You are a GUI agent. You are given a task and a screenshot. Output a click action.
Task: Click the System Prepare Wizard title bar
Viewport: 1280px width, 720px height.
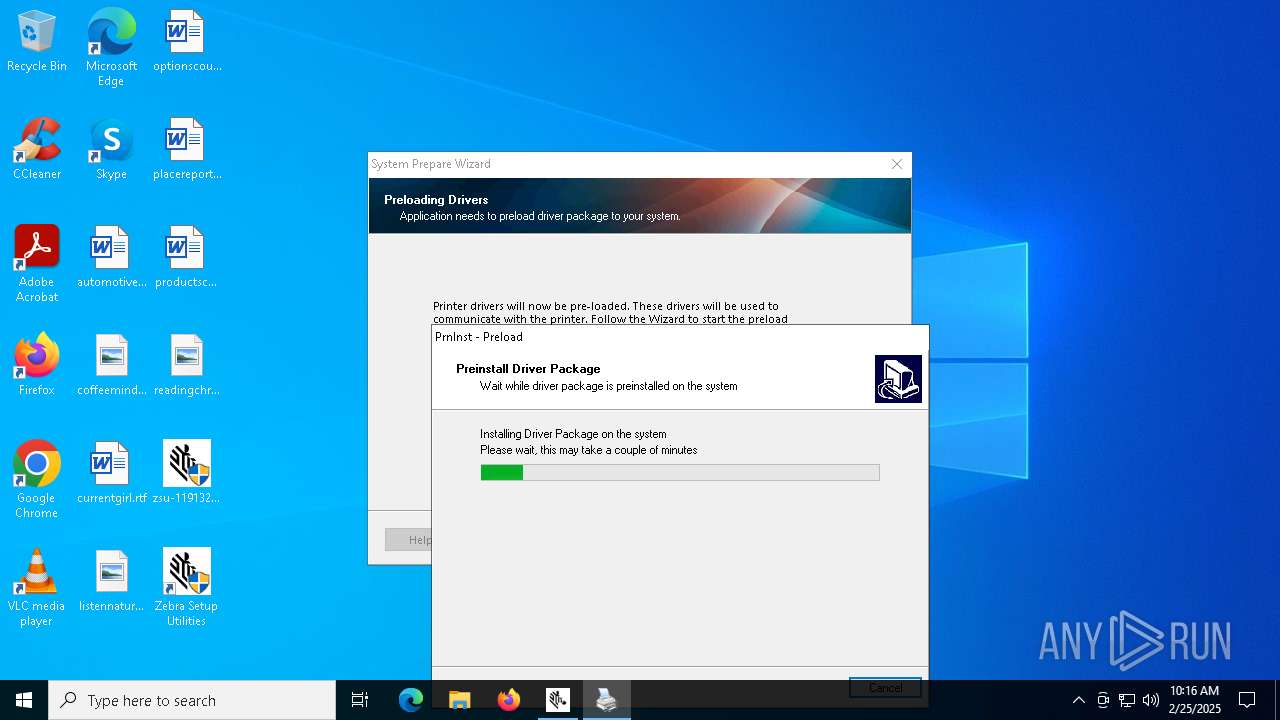[625, 164]
